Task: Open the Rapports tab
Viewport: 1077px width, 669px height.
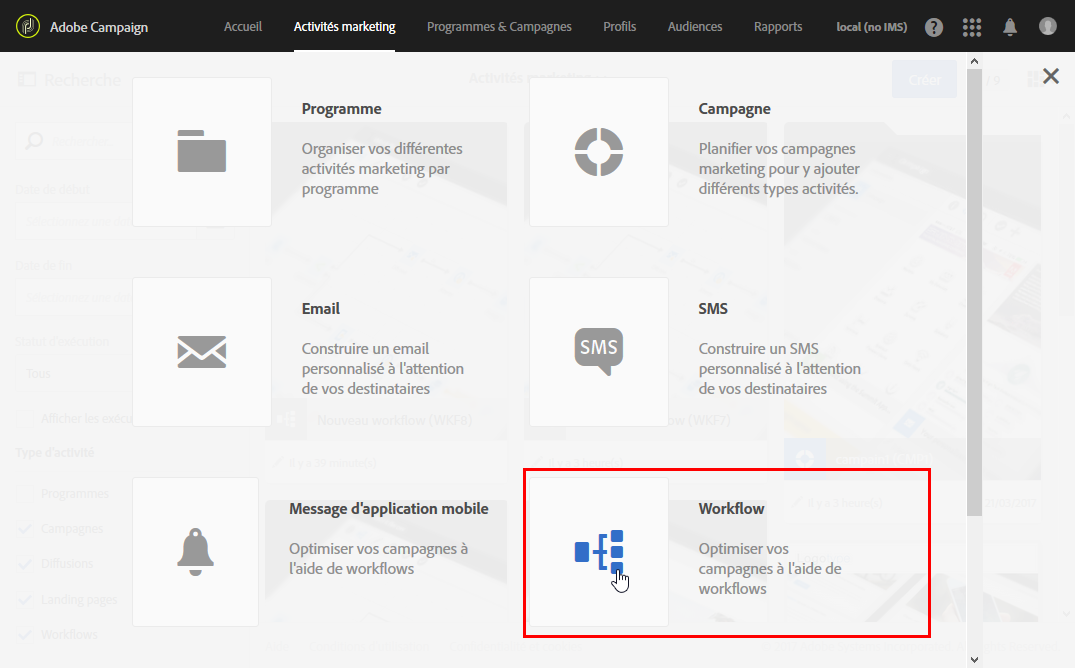Action: tap(778, 26)
